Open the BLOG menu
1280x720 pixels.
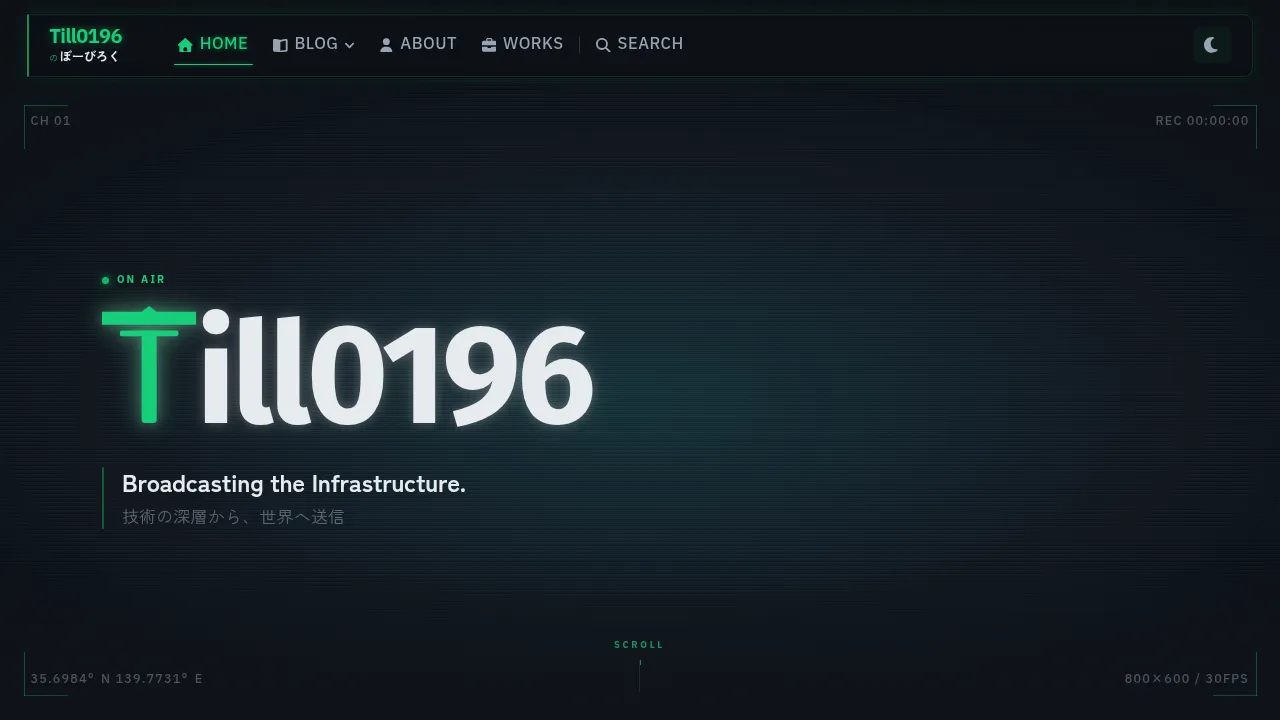(316, 44)
